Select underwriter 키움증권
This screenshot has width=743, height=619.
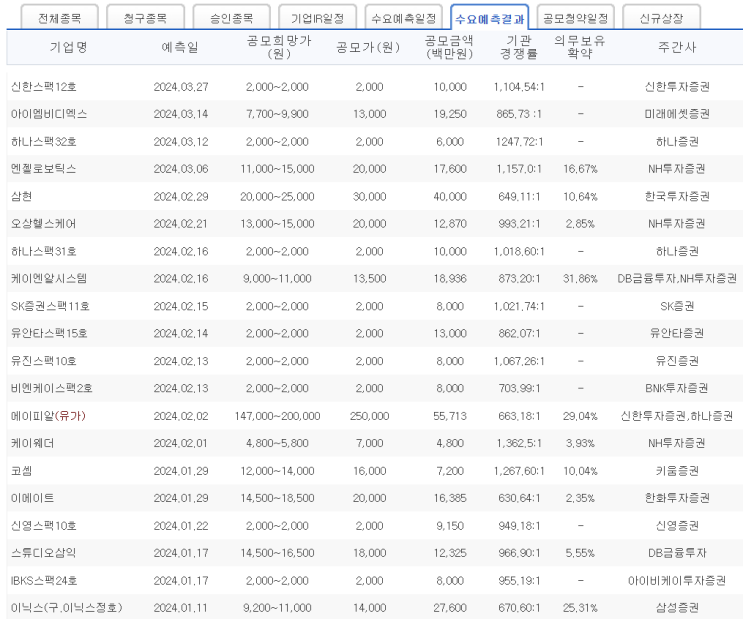click(677, 471)
